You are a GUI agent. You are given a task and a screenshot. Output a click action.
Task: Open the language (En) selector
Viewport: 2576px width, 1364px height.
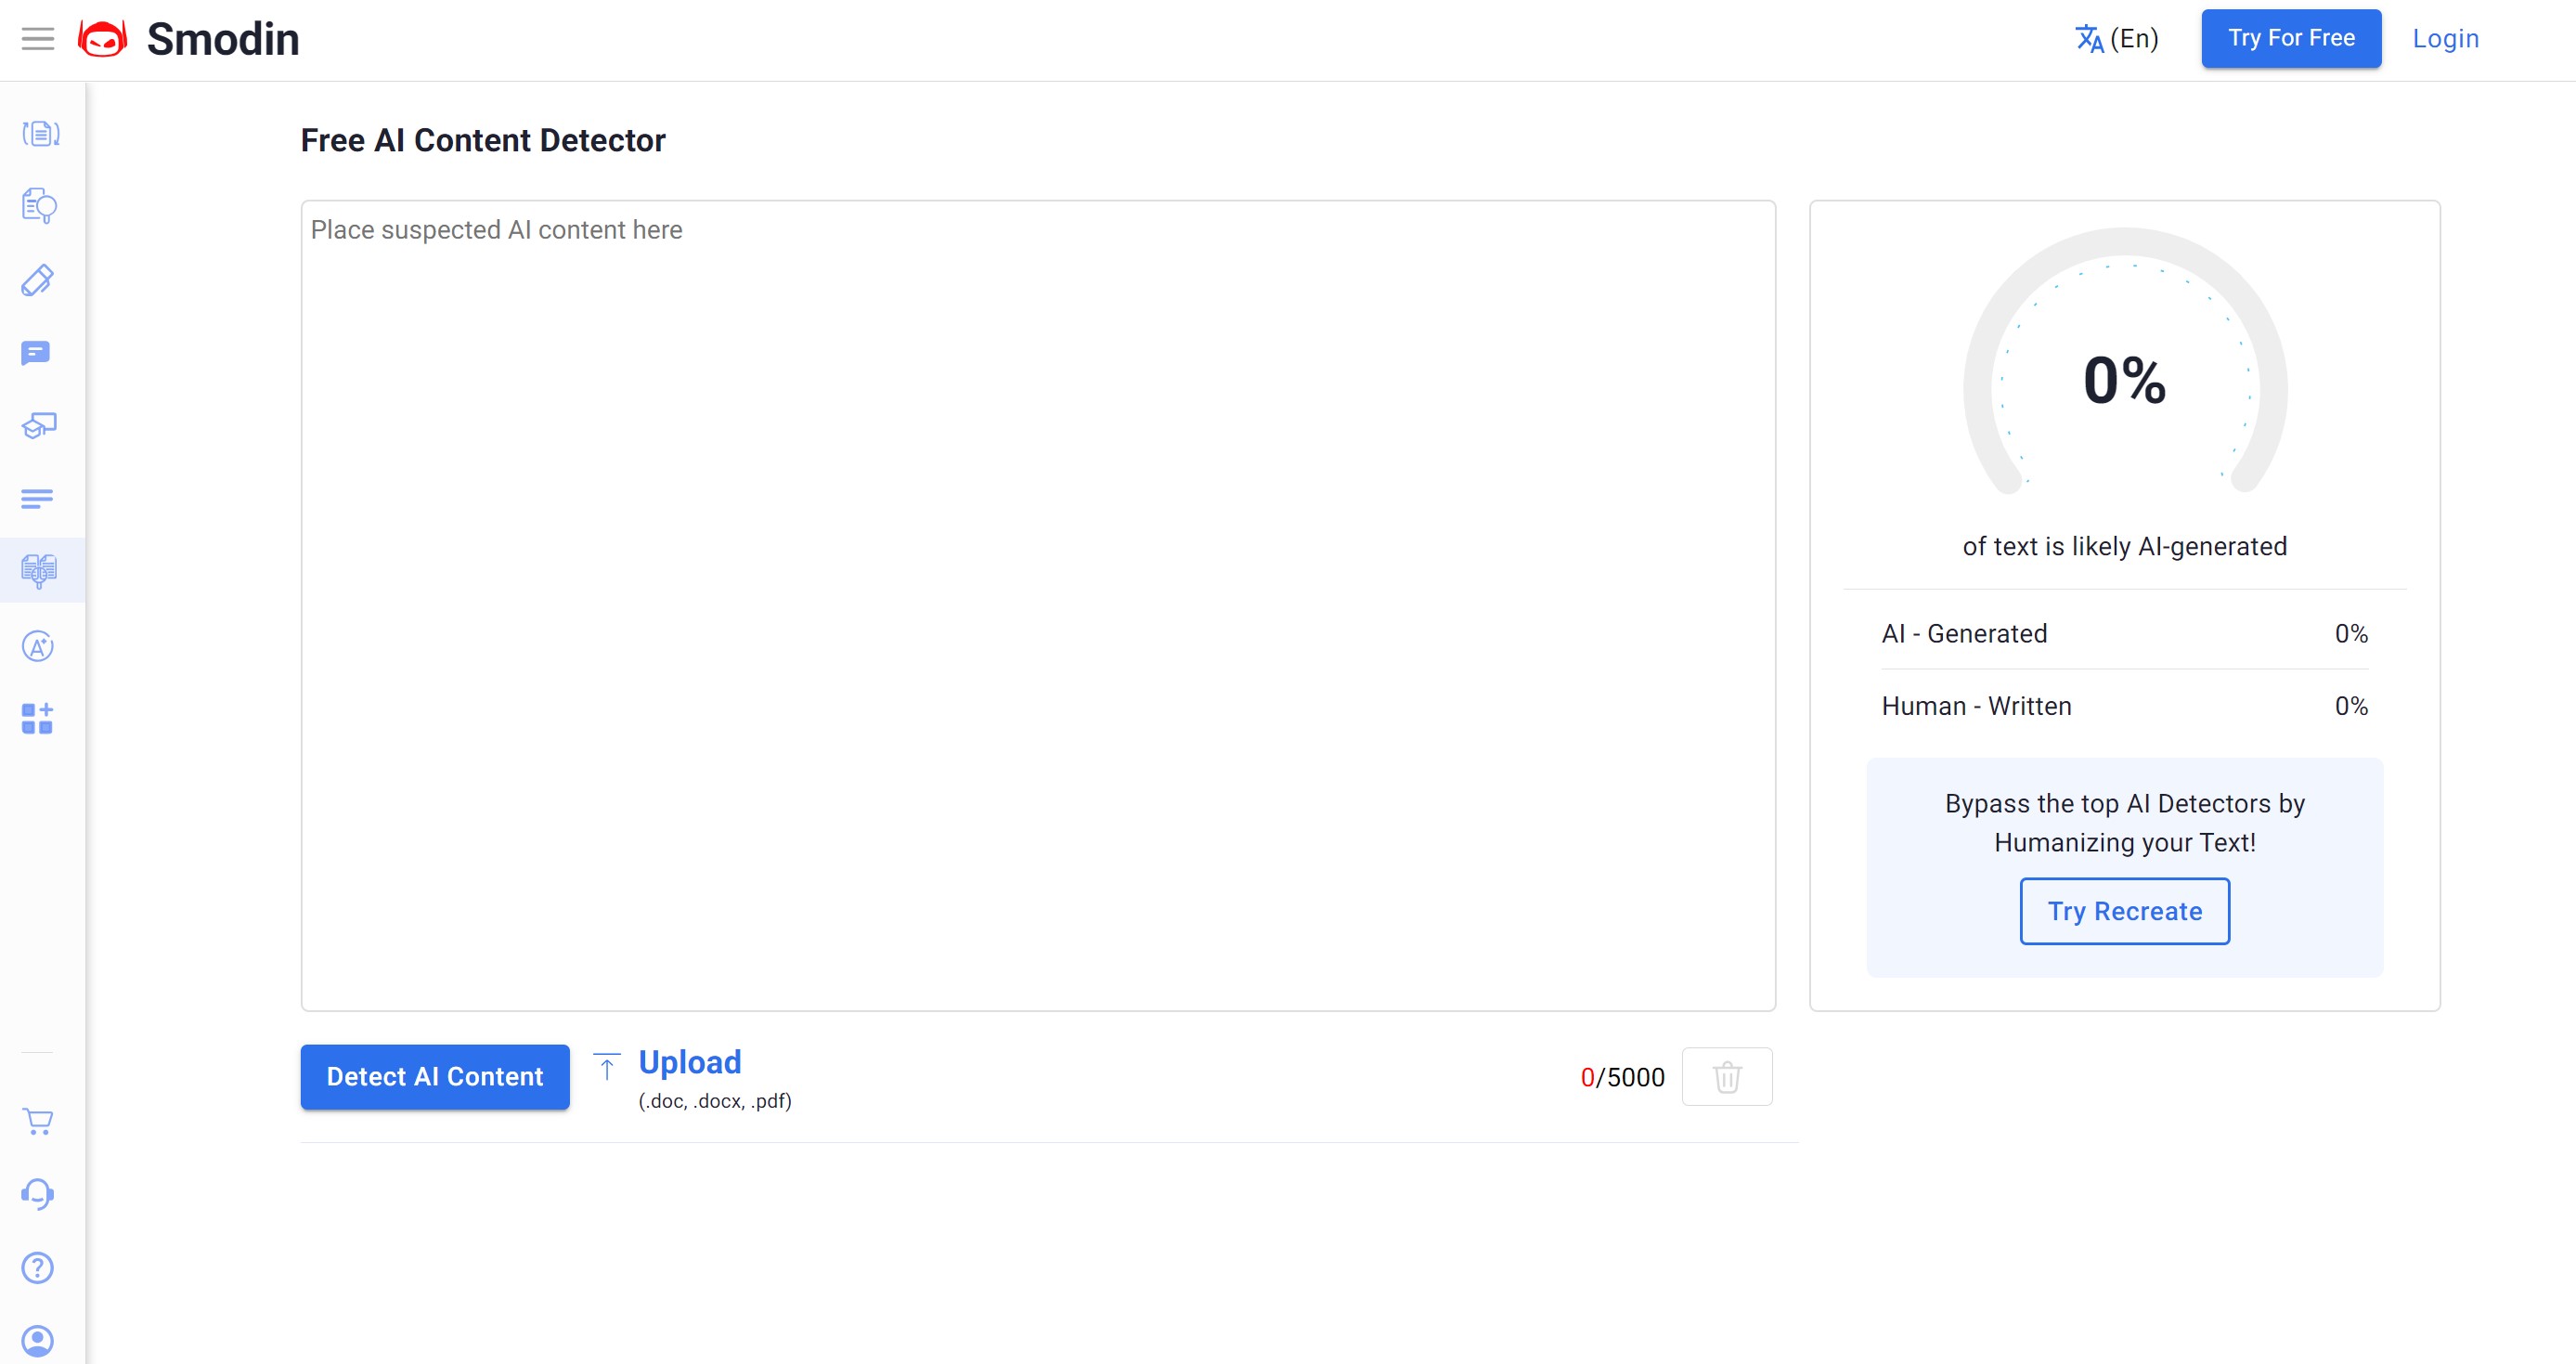pyautogui.click(x=2116, y=39)
